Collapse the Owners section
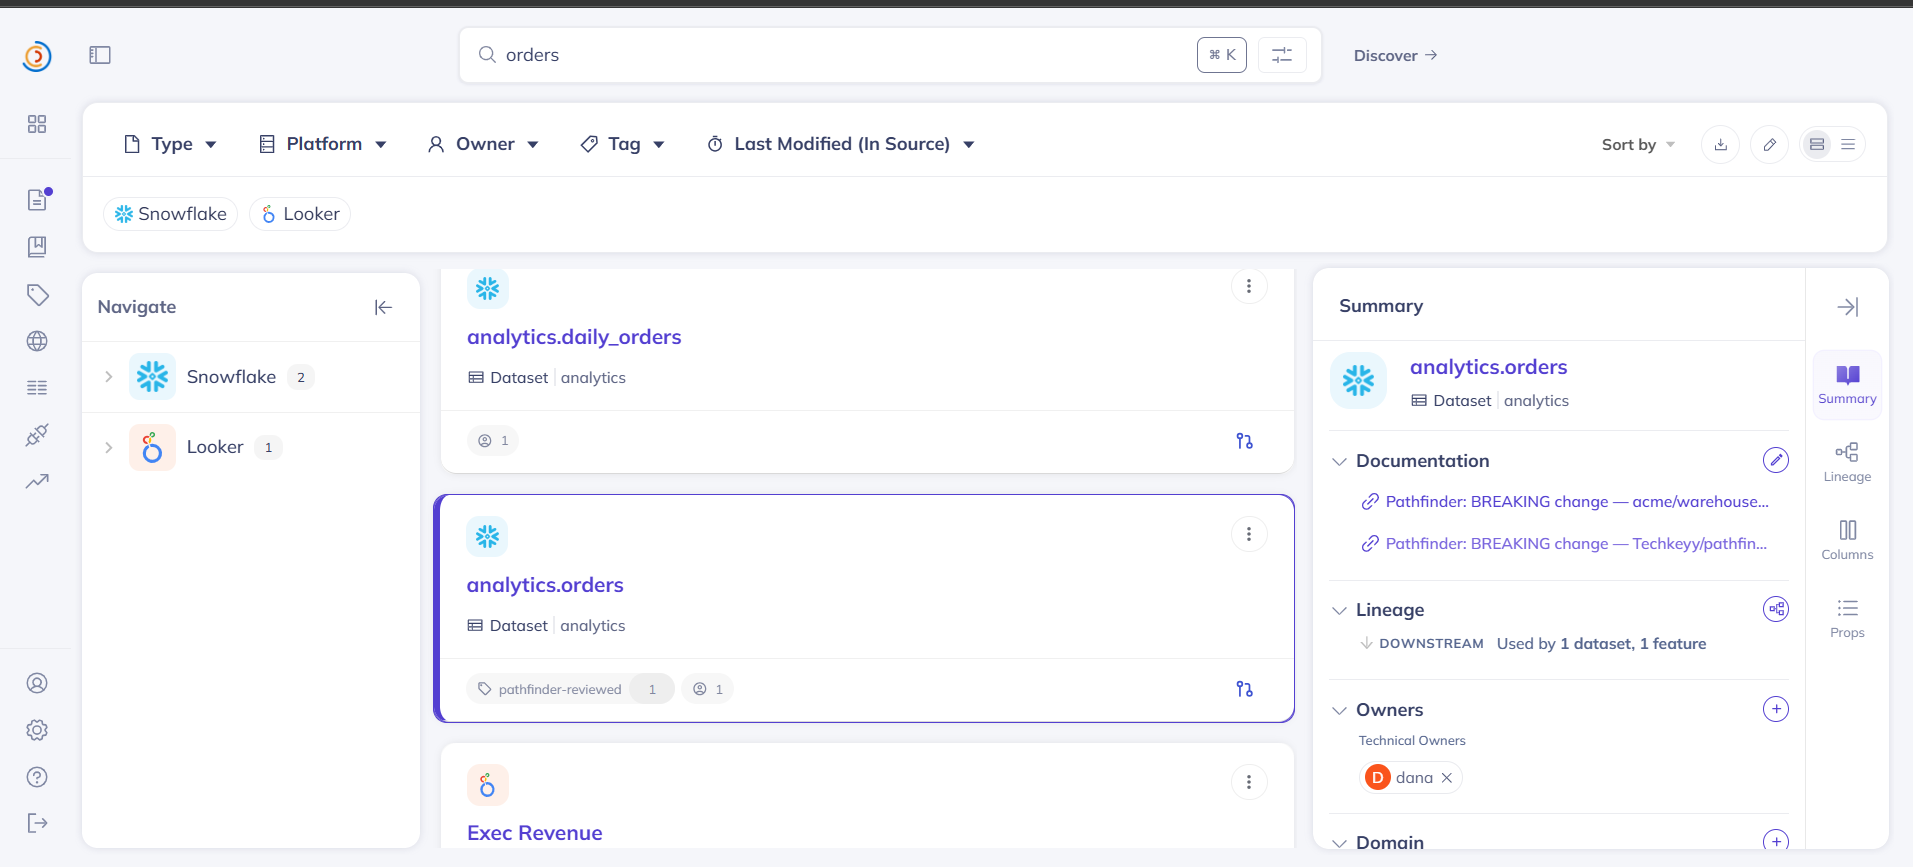 [1339, 710]
